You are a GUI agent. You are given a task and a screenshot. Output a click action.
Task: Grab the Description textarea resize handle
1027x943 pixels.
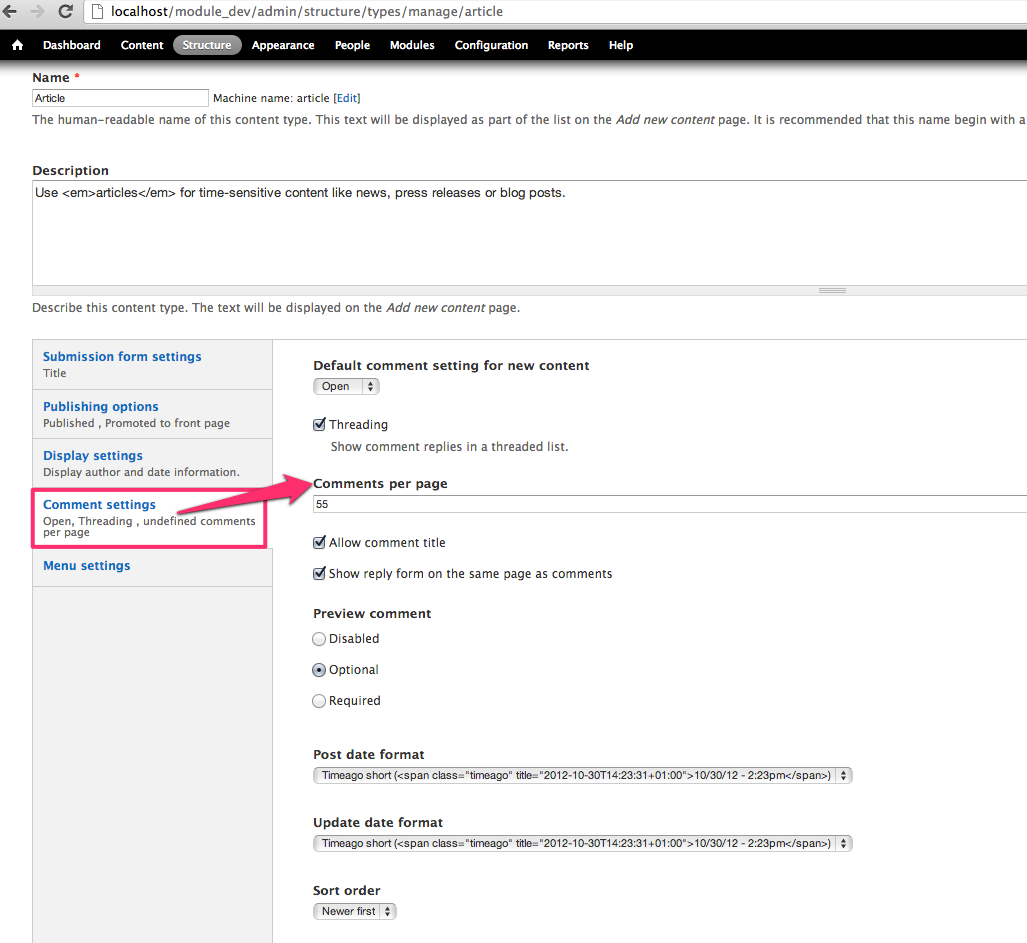click(832, 291)
